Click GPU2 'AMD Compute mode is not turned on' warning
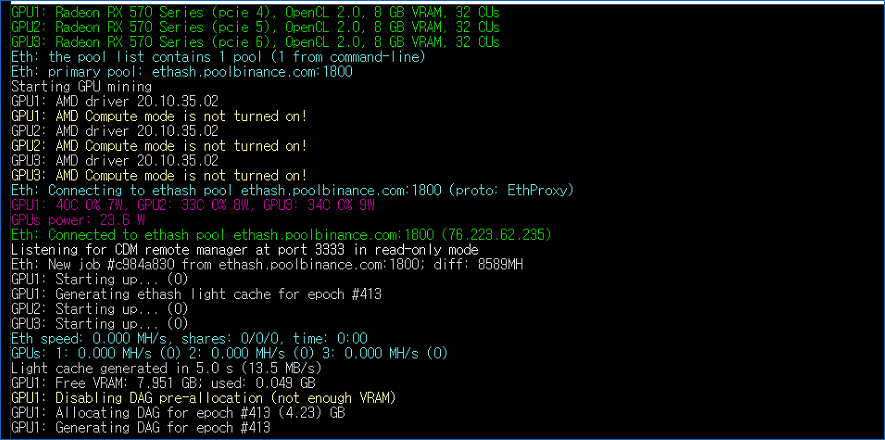The height and width of the screenshot is (440, 885). [159, 146]
